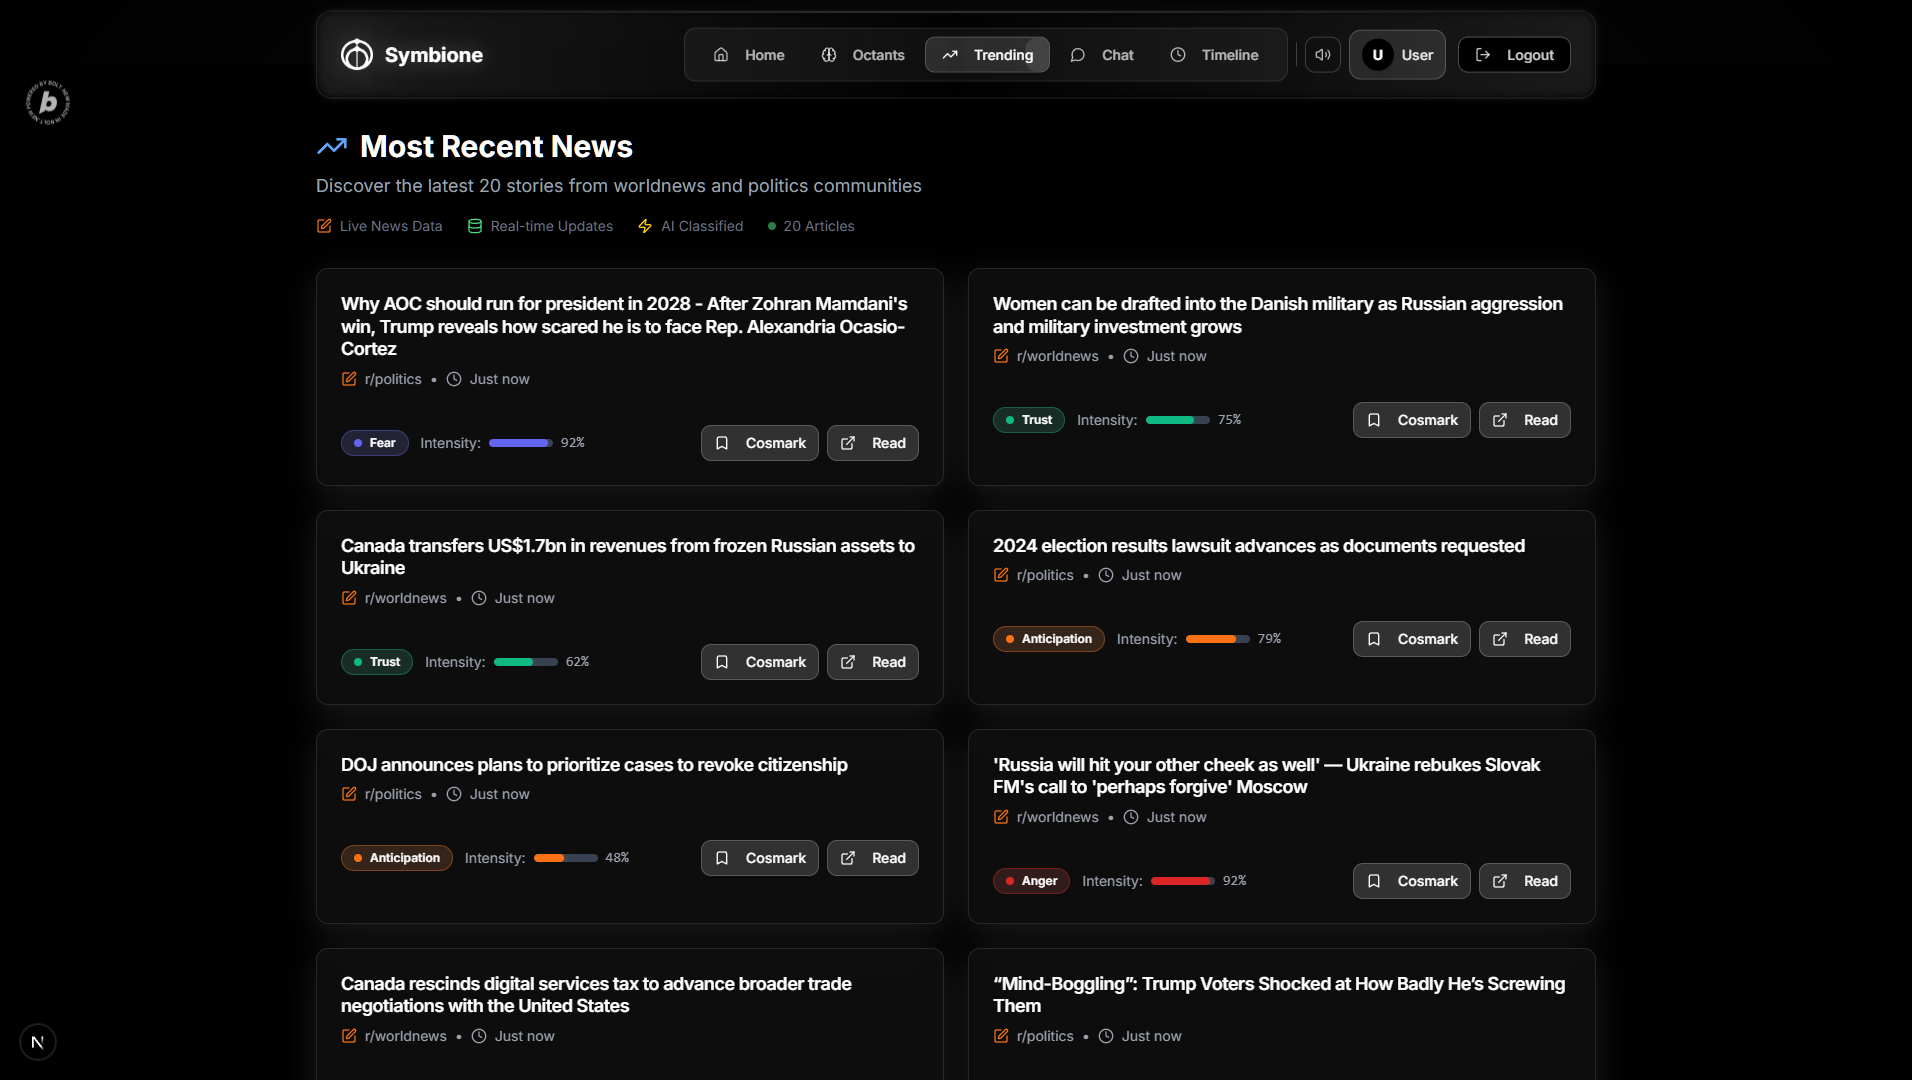
Task: Open the Home tab
Action: pos(748,55)
